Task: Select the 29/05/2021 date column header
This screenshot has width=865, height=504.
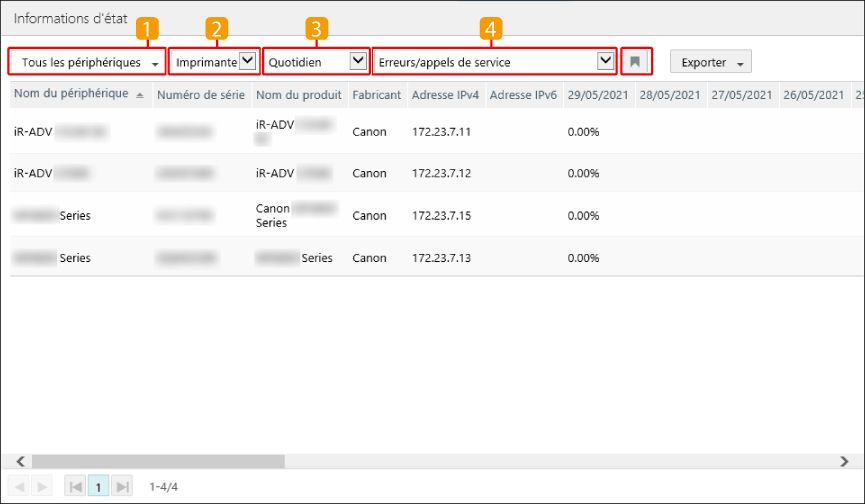Action: [x=597, y=95]
